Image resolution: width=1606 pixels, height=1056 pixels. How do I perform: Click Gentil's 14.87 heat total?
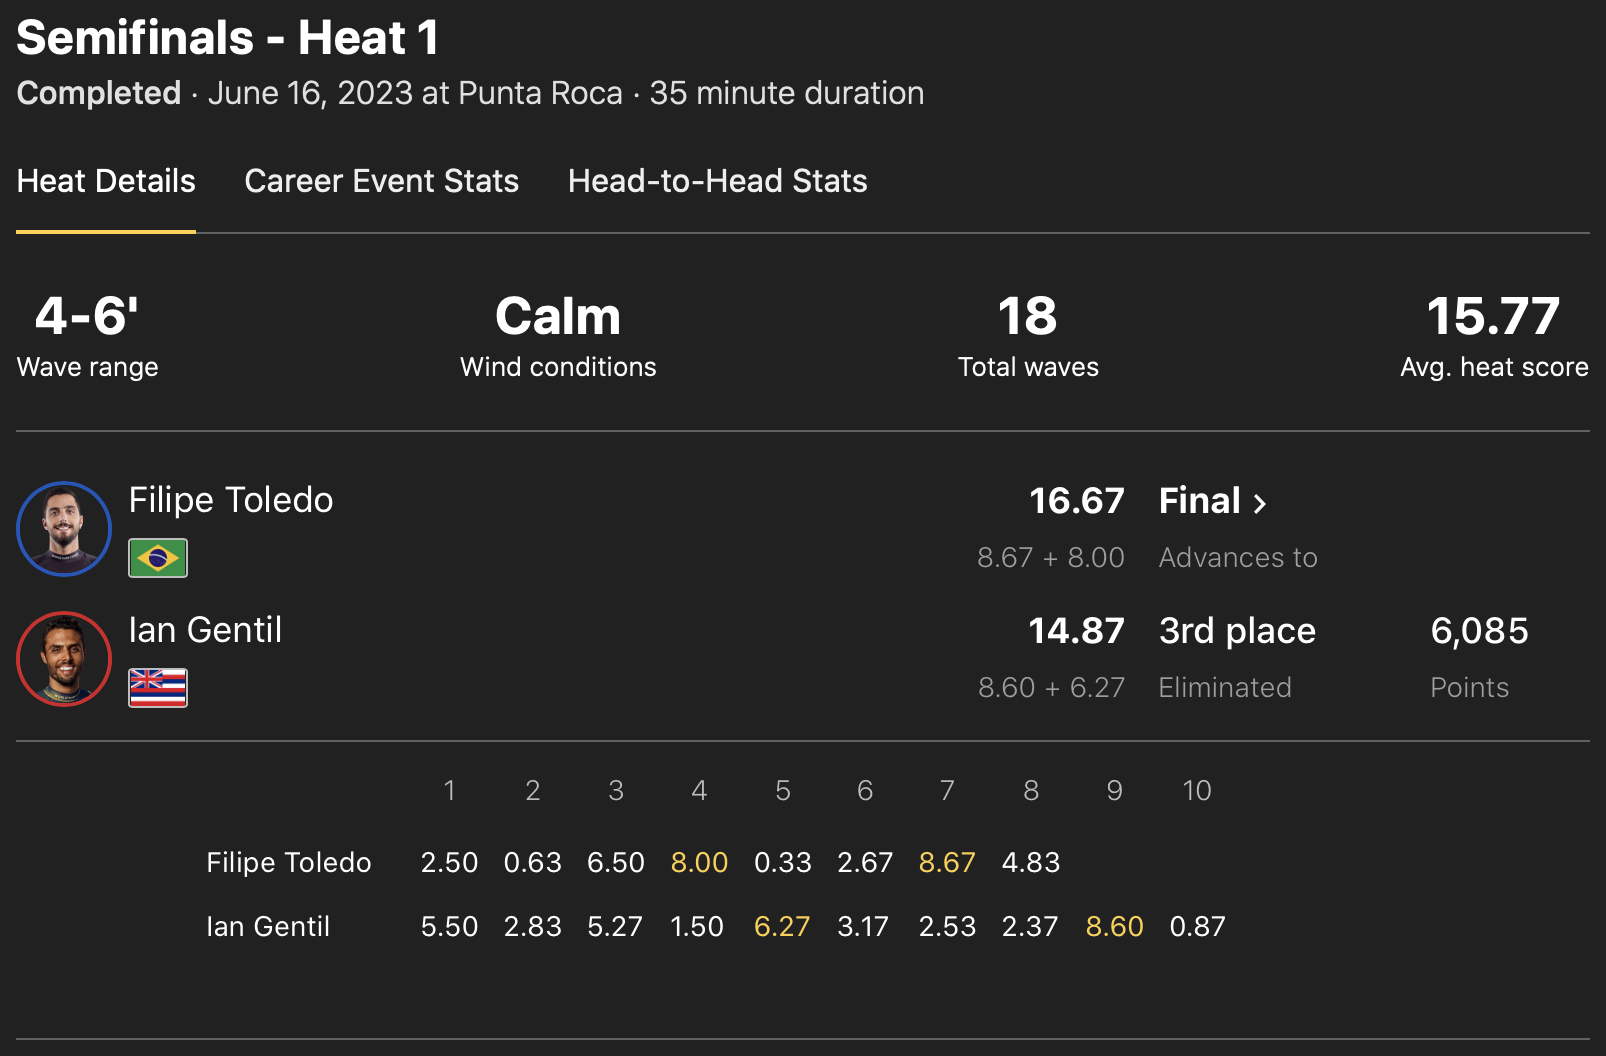(1076, 631)
